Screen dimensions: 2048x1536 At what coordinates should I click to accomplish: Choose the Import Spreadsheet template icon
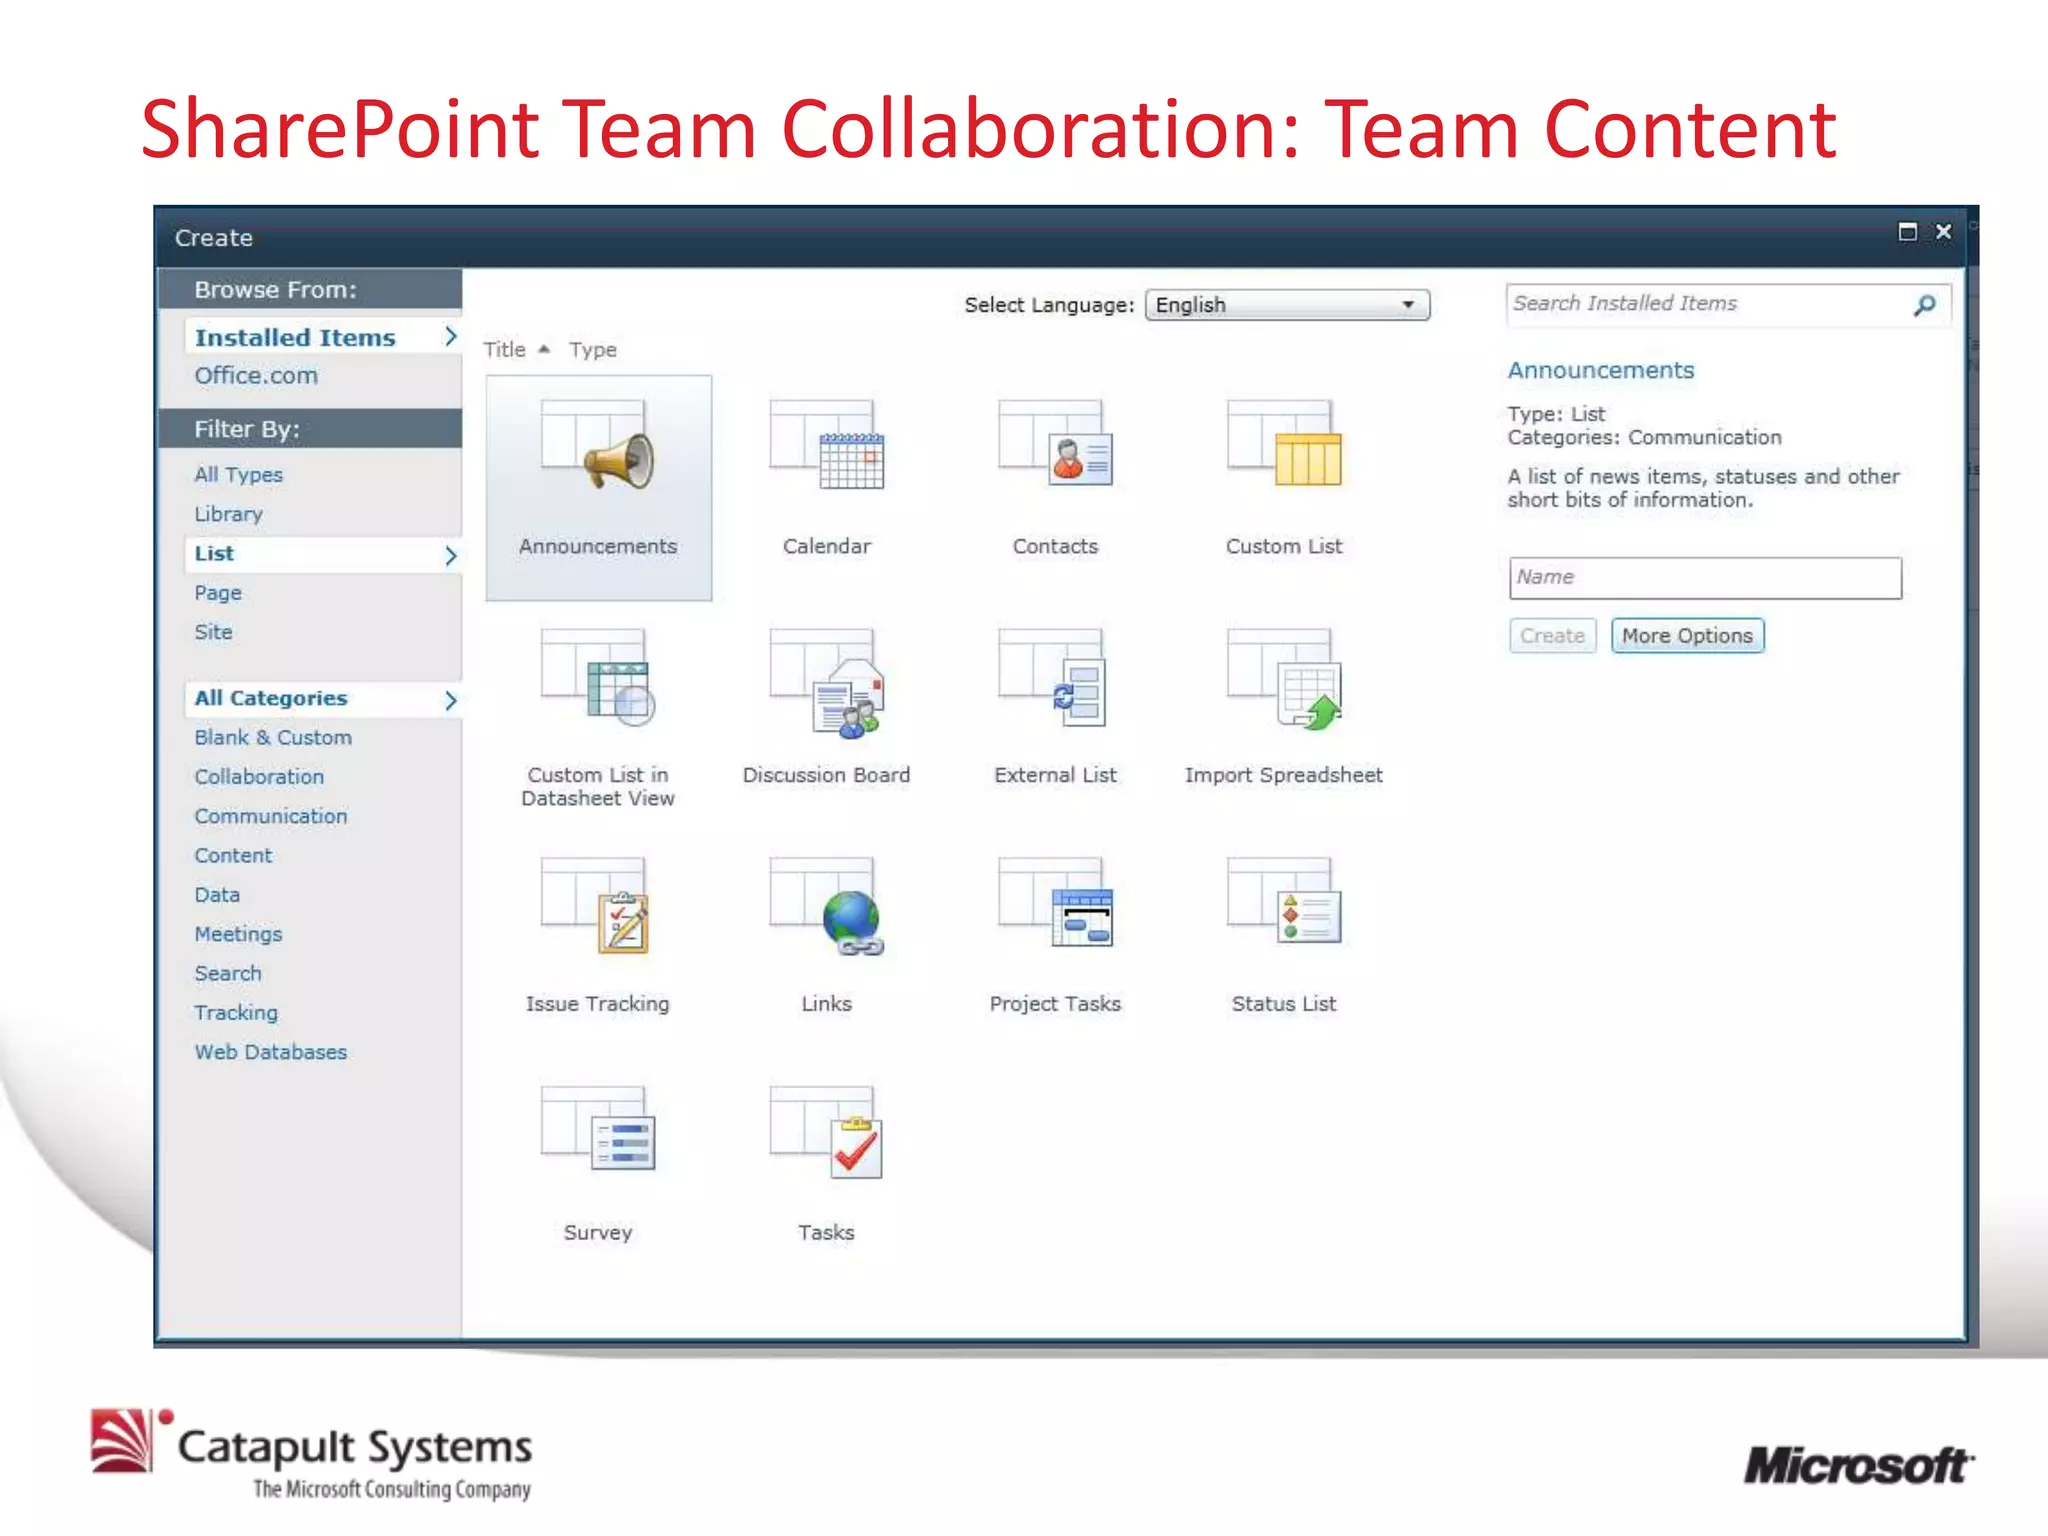[1284, 679]
